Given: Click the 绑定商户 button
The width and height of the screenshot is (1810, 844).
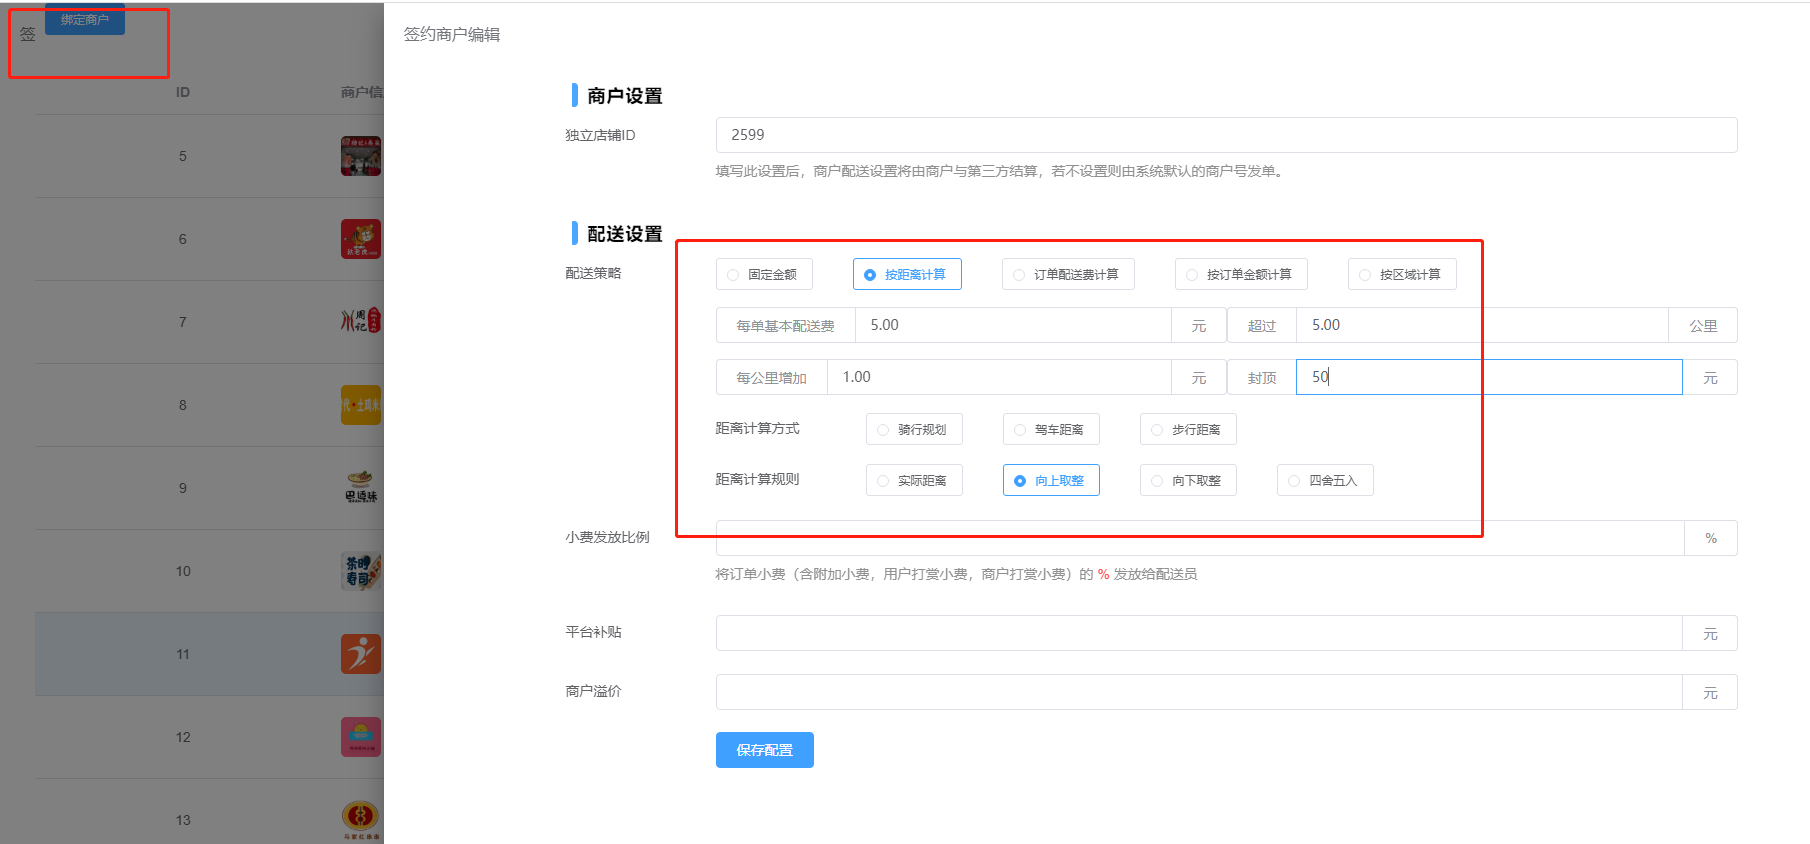Looking at the screenshot, I should [85, 19].
